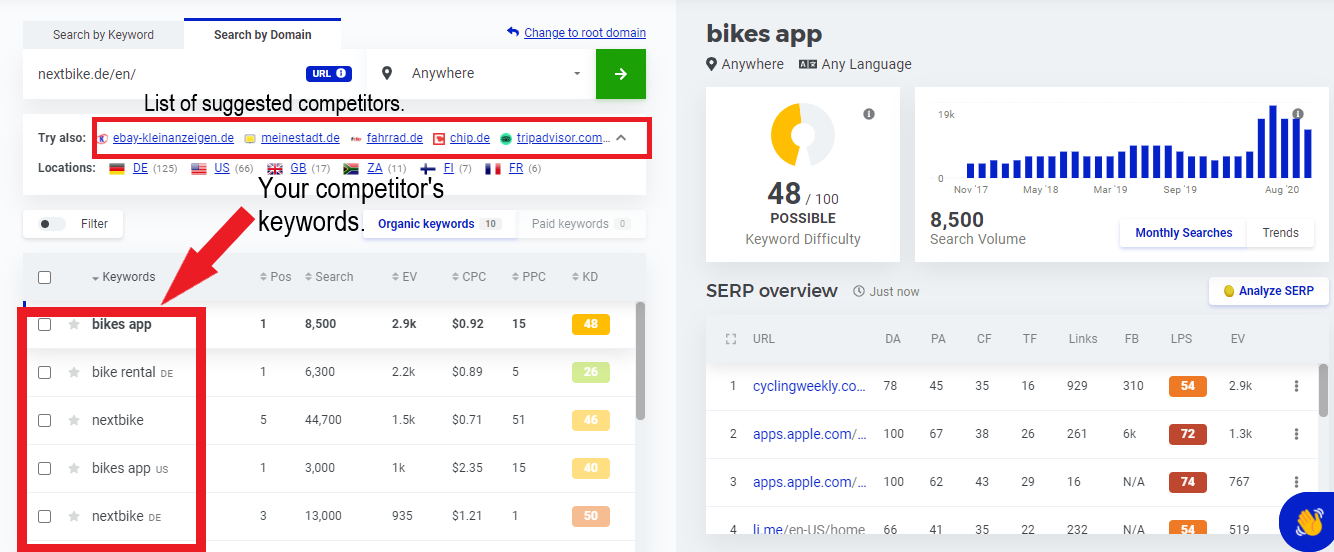1334x552 pixels.
Task: Click KD badge 48 for bikes app
Action: 591,324
